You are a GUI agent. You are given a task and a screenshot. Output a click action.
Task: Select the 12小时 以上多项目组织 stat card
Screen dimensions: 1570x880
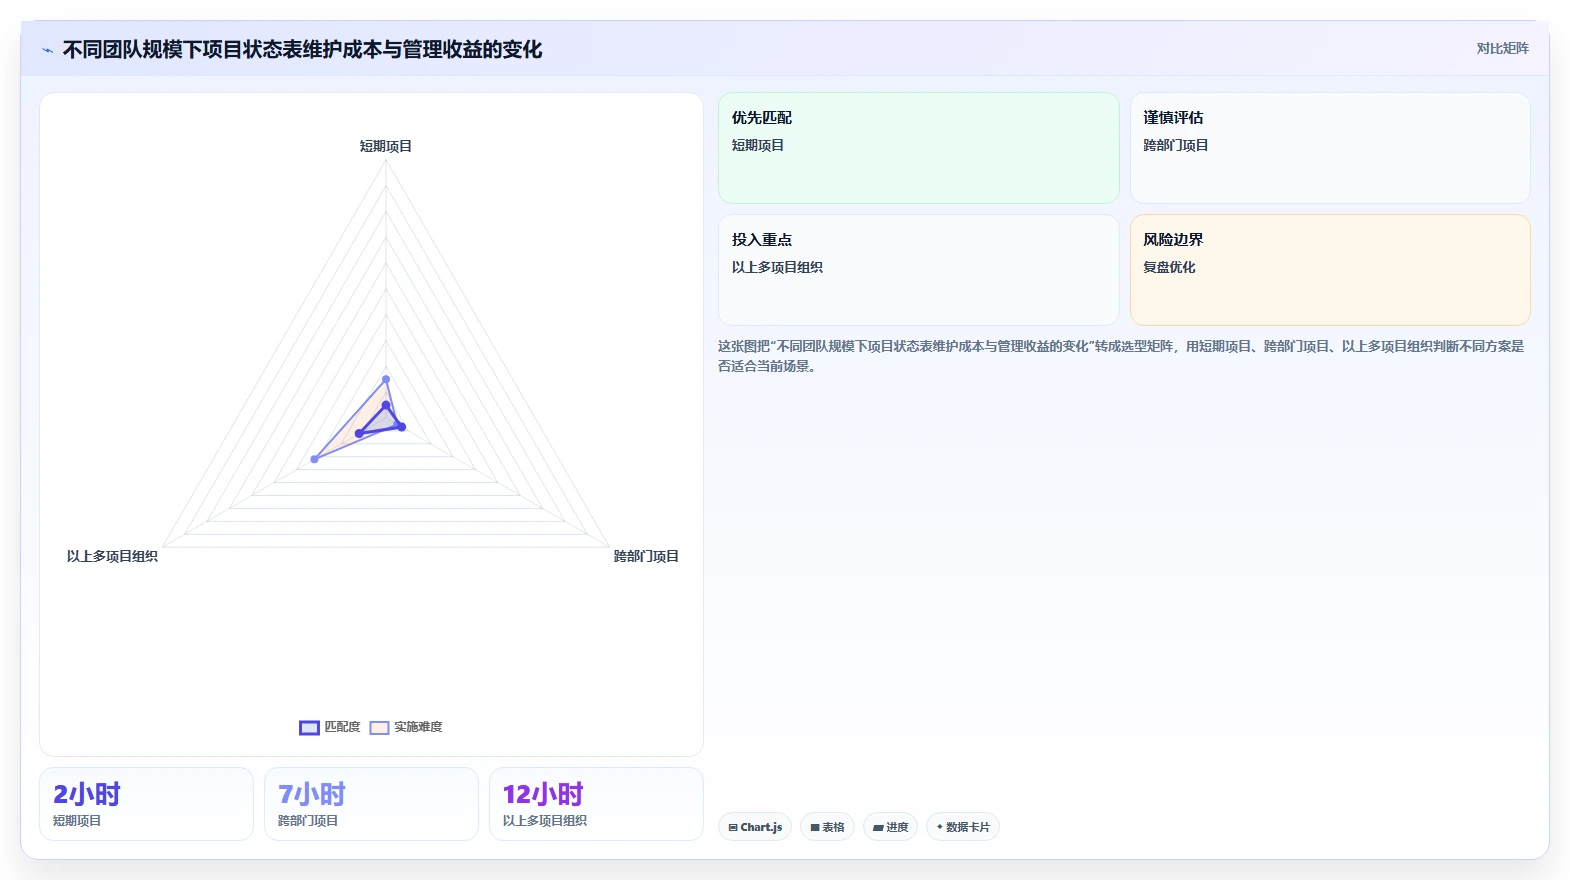(x=596, y=804)
